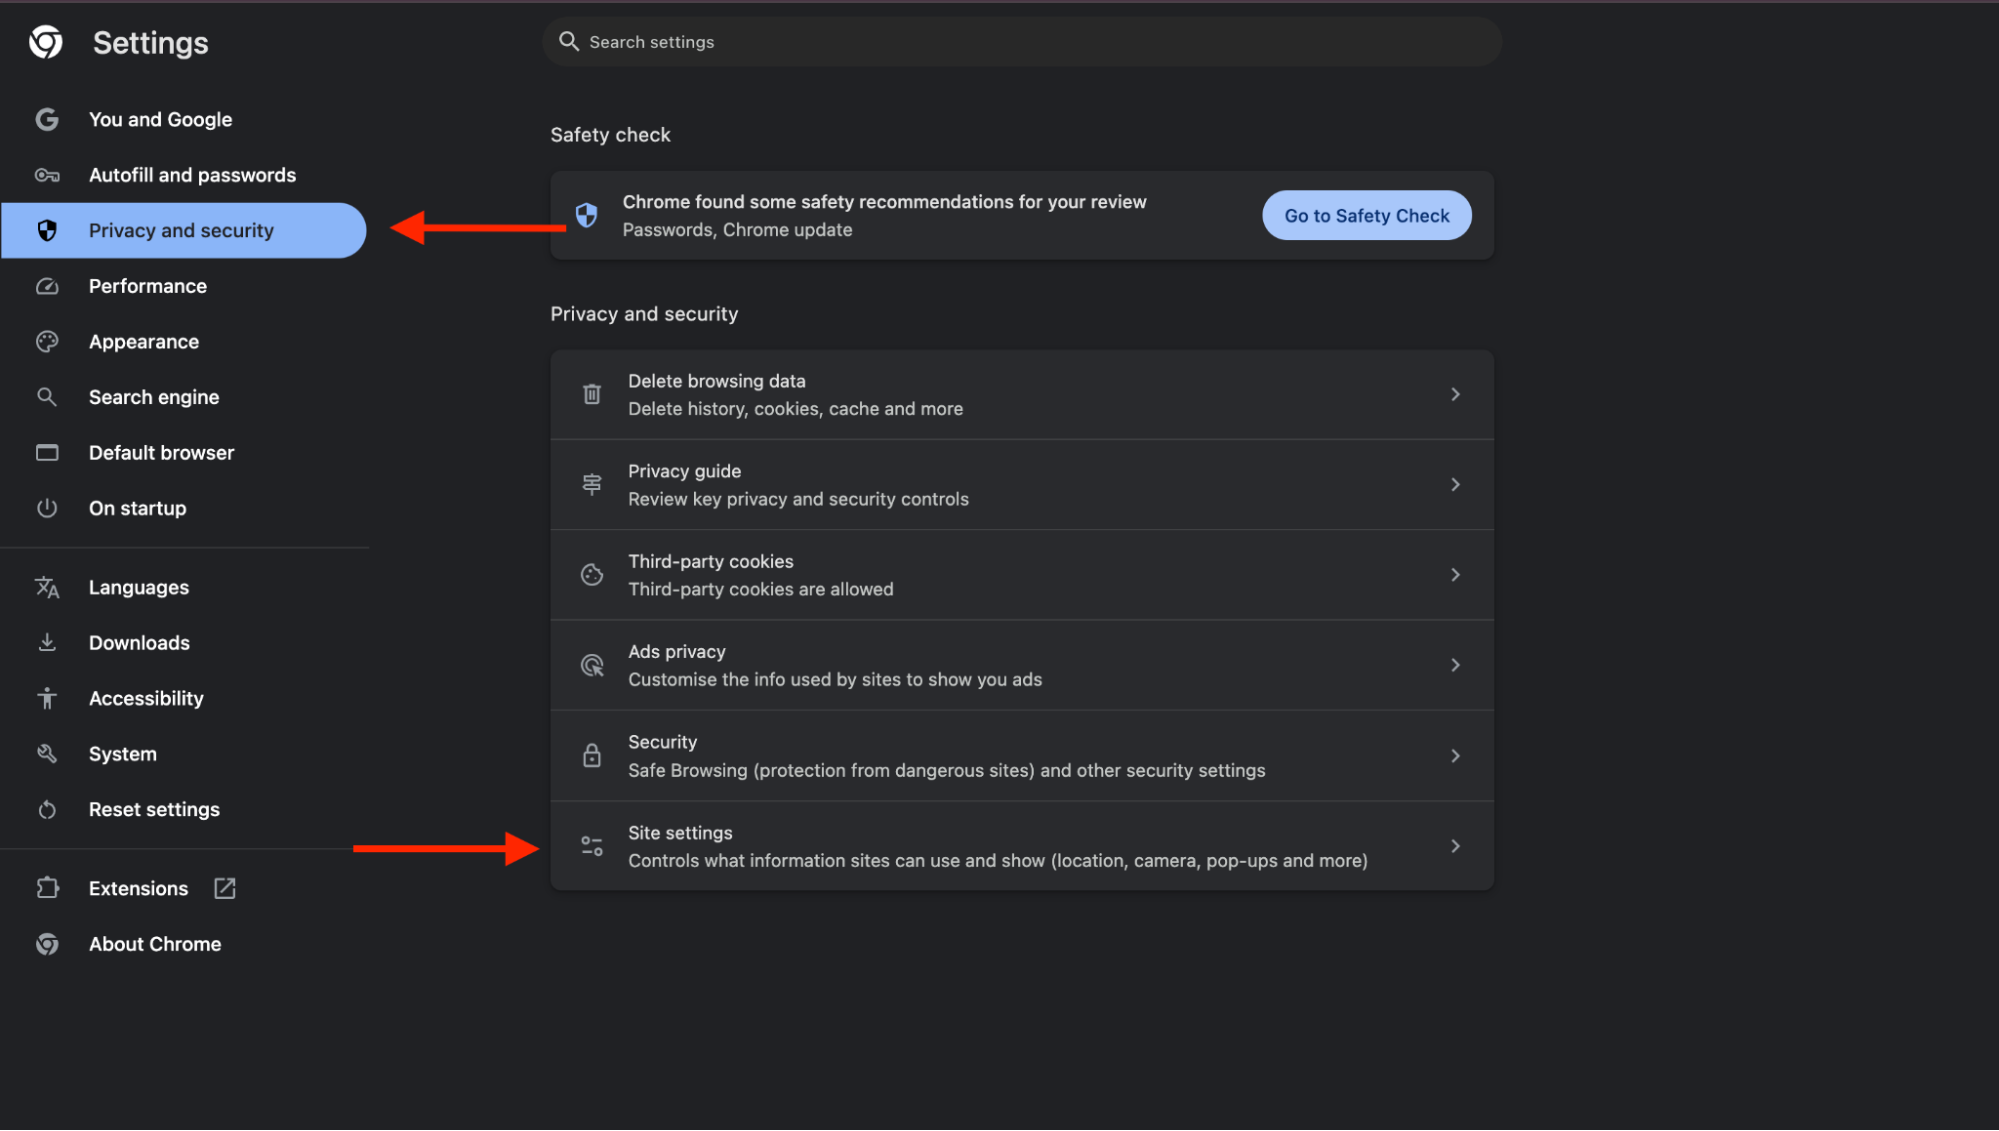Select Privacy and security in the sidebar
1999x1131 pixels.
pyautogui.click(x=181, y=230)
